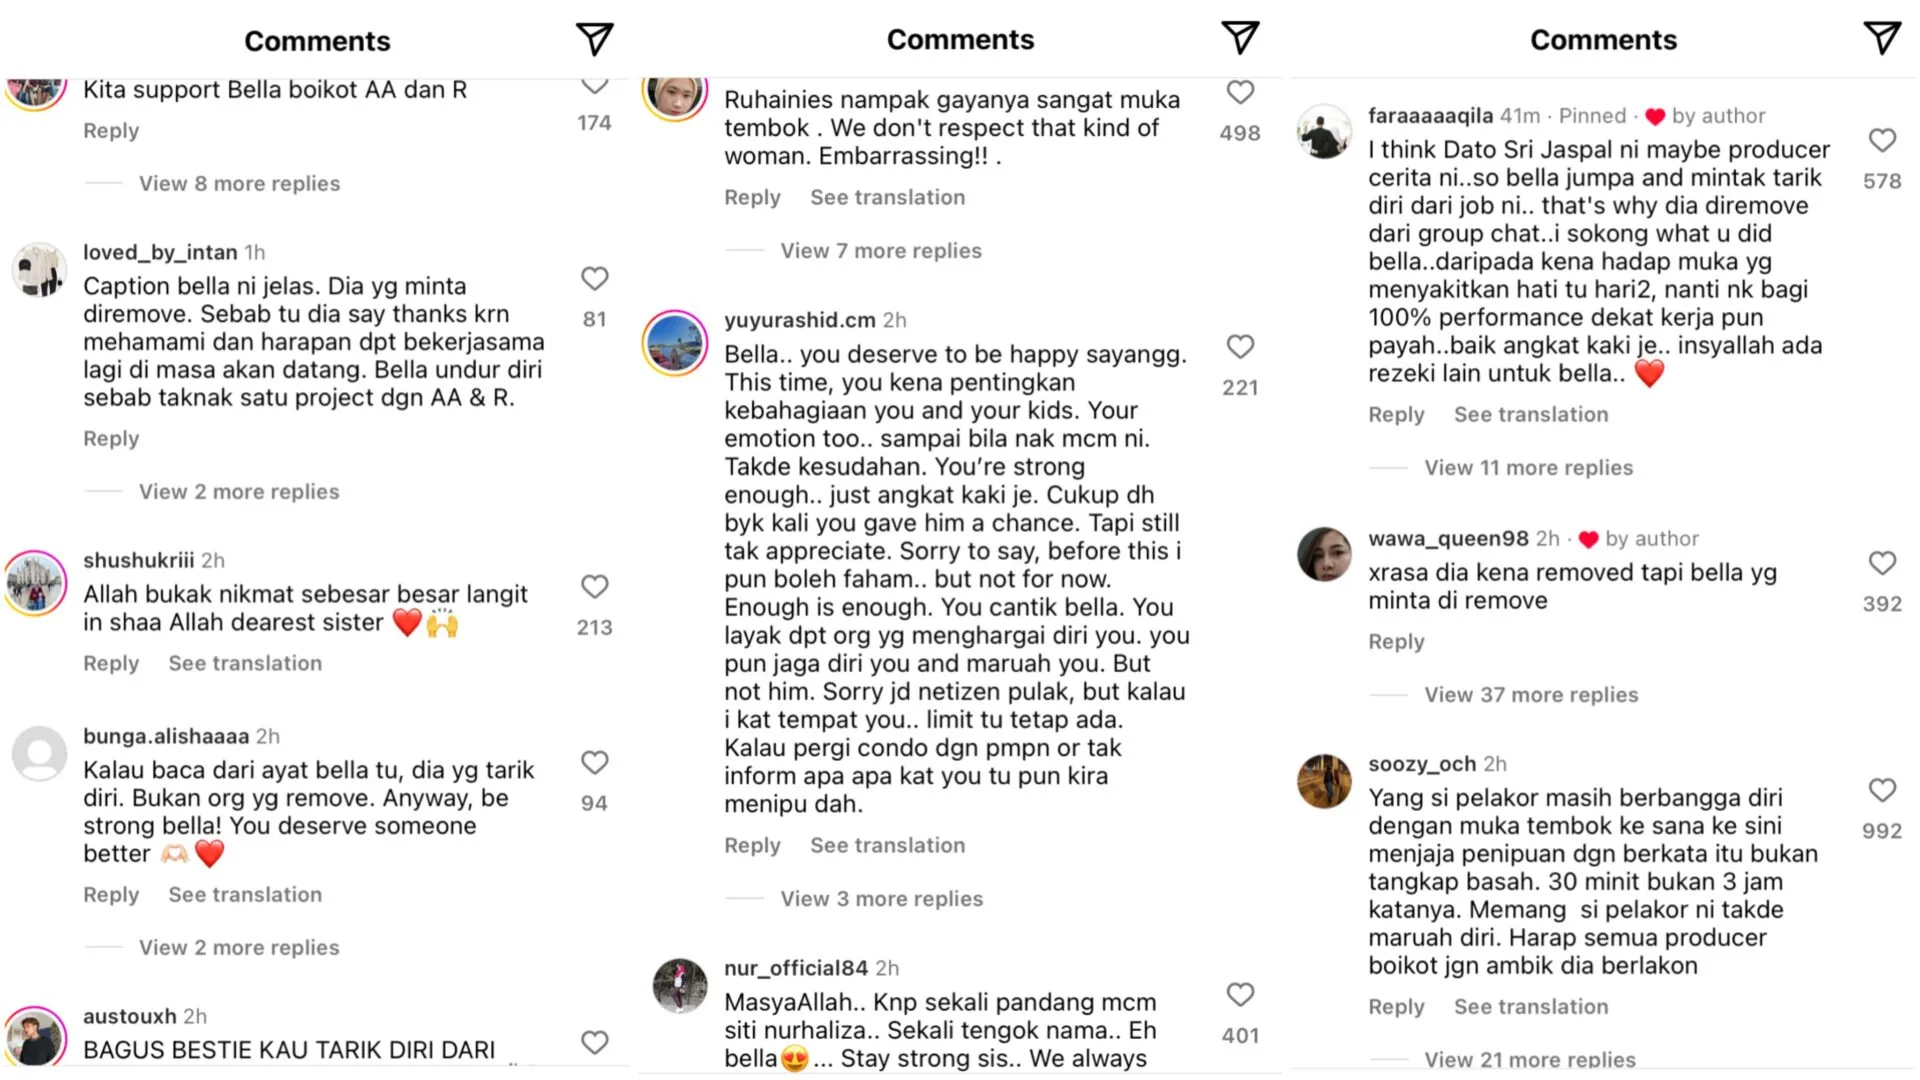The height and width of the screenshot is (1080, 1920).
Task: Open yuyurashid.cm's profile picture
Action: click(x=675, y=343)
